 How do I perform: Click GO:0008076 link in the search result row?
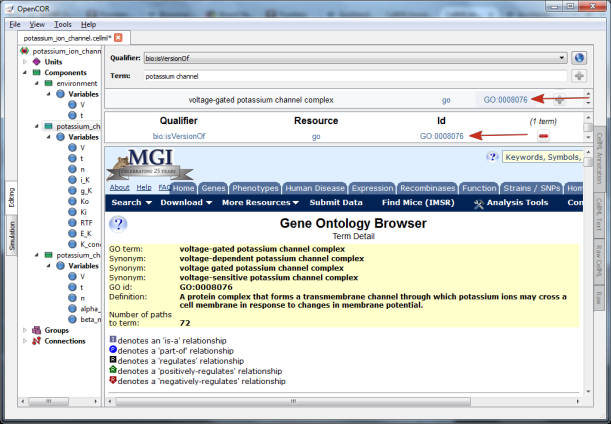point(505,100)
